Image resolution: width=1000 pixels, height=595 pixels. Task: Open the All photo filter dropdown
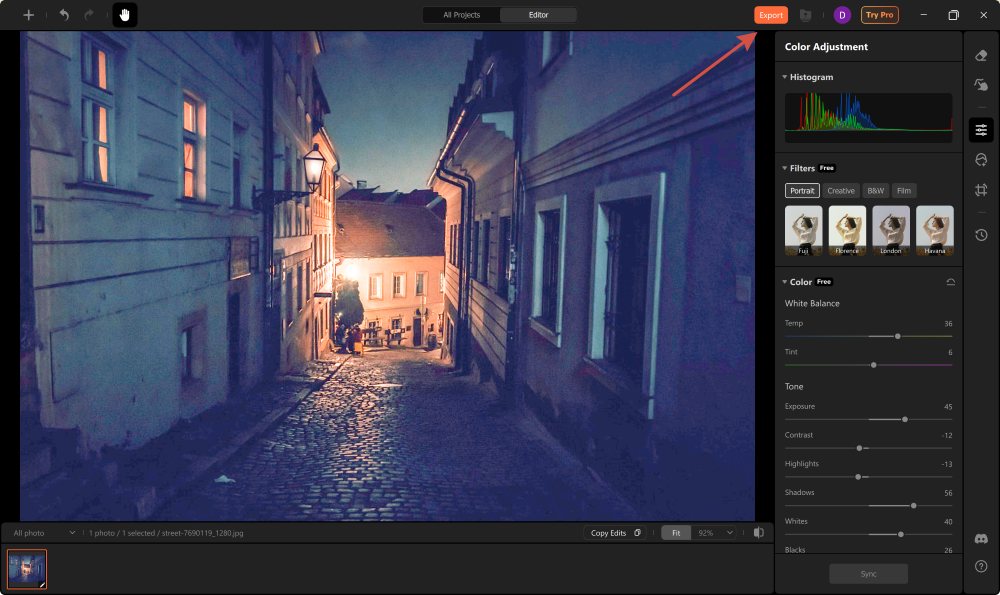click(x=44, y=533)
